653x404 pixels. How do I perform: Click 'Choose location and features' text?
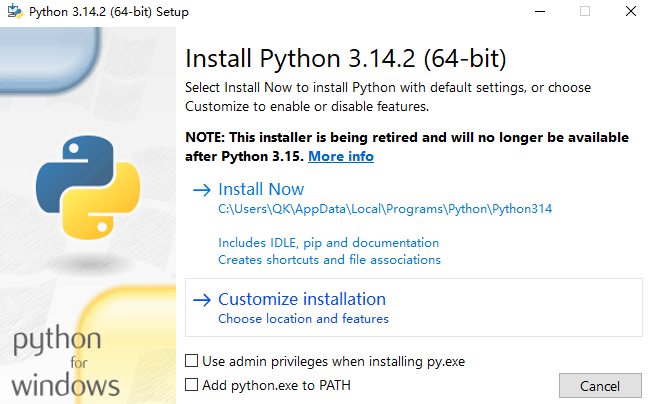303,319
